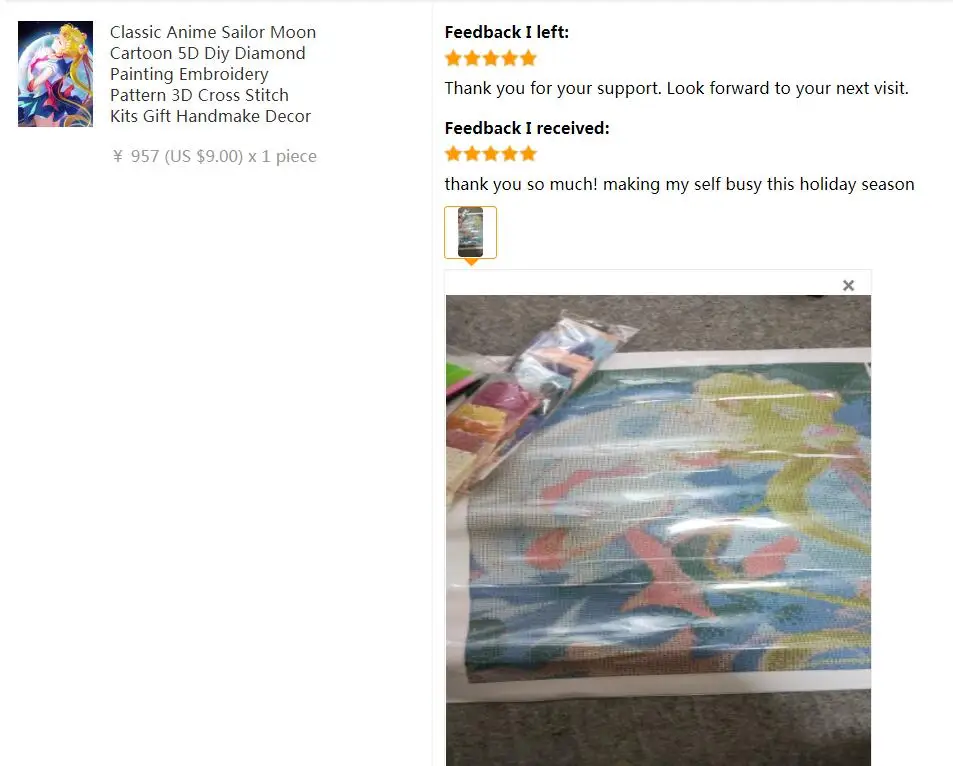Click fourth star under Feedback I received
Screen dimensions: 953x766
pos(510,154)
